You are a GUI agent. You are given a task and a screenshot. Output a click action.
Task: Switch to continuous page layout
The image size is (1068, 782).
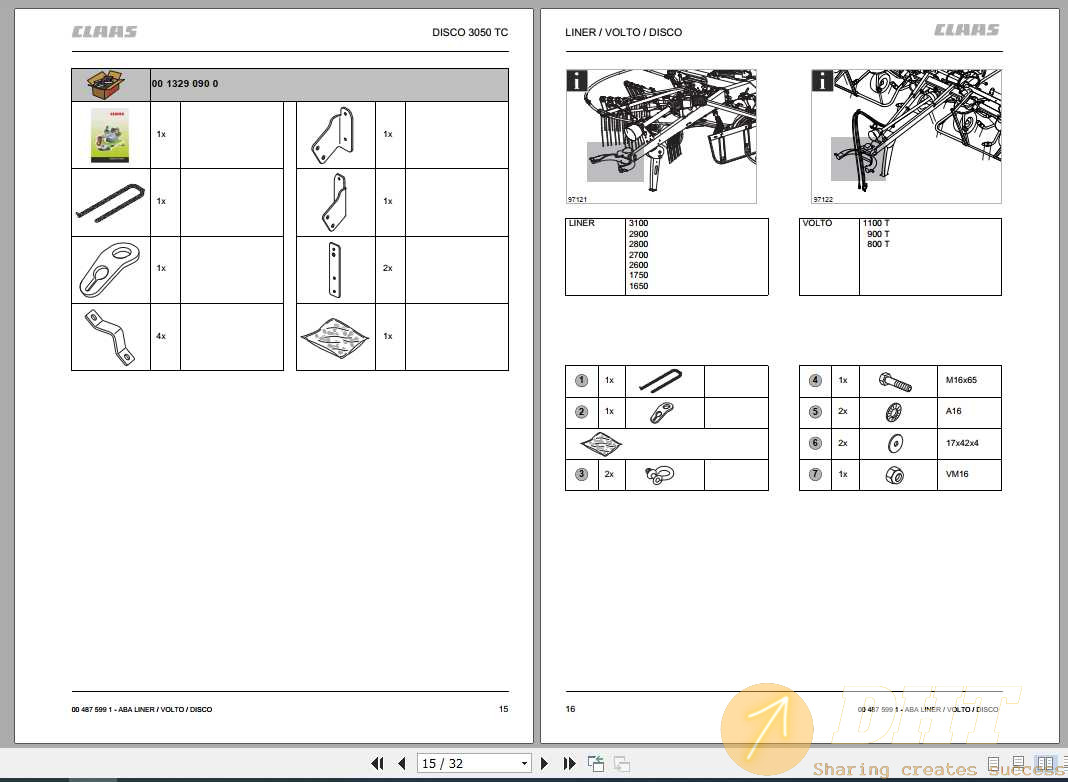[1018, 764]
